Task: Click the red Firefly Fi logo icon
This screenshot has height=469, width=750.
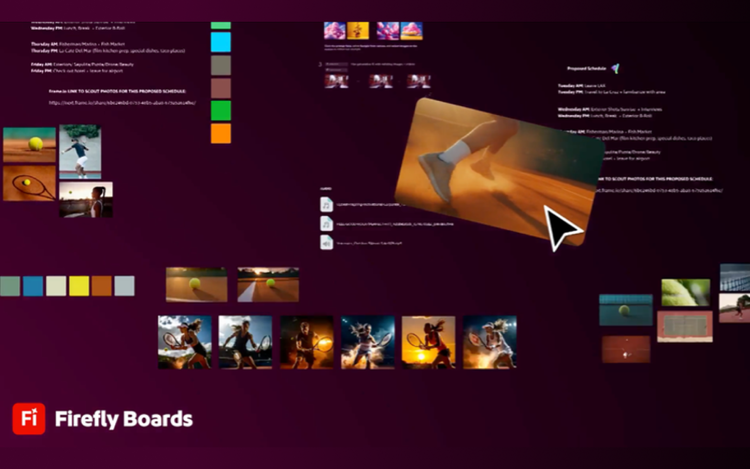Action: 28,419
